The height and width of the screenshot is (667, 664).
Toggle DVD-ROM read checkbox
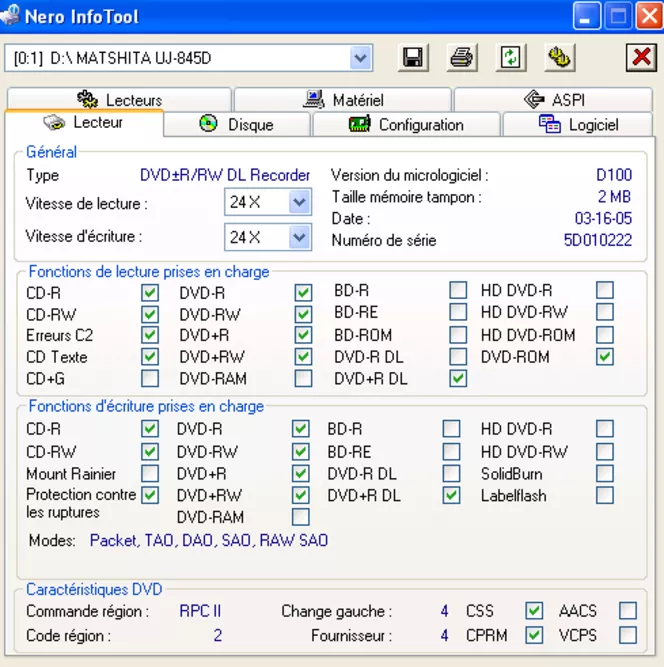pos(605,356)
